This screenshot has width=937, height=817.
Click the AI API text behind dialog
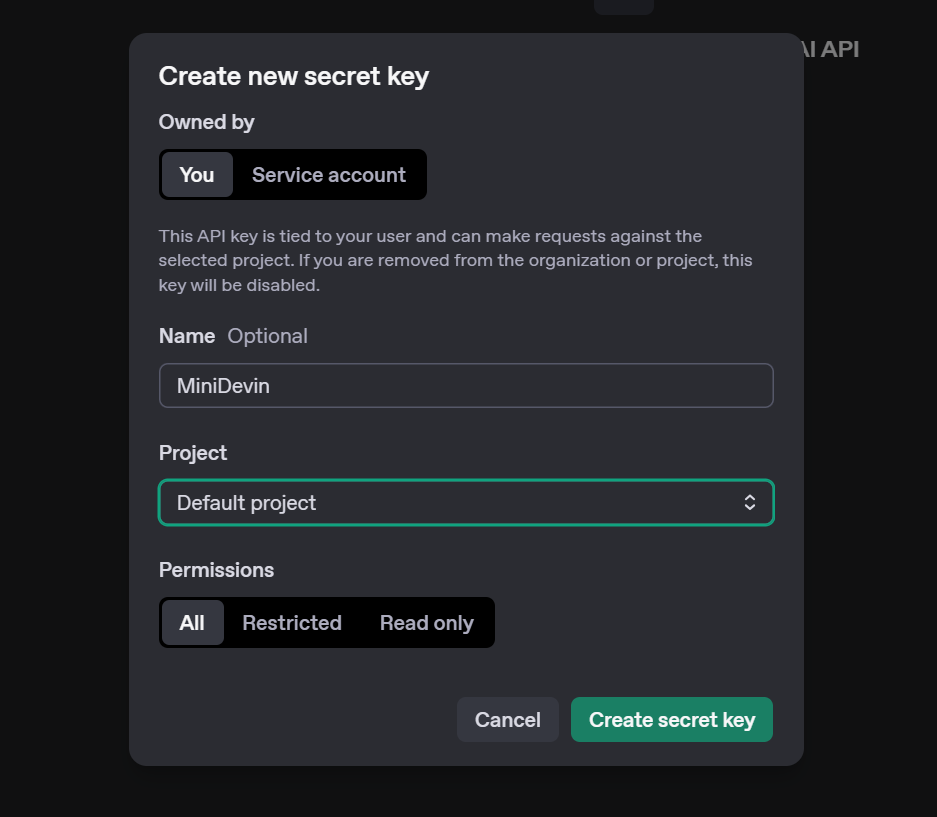point(832,49)
